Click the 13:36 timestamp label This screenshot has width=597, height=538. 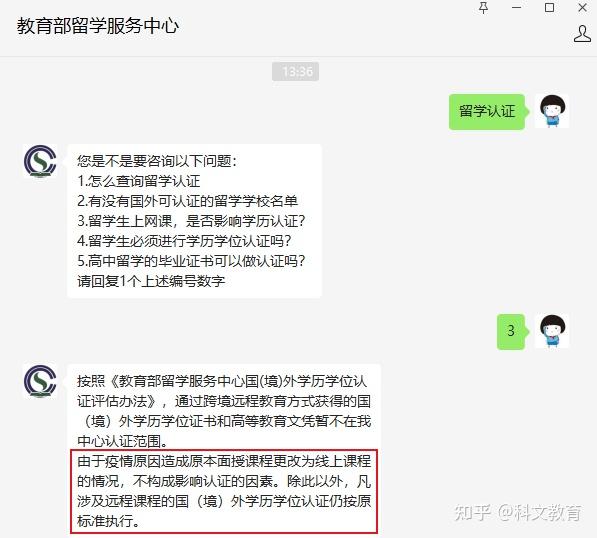tap(295, 71)
